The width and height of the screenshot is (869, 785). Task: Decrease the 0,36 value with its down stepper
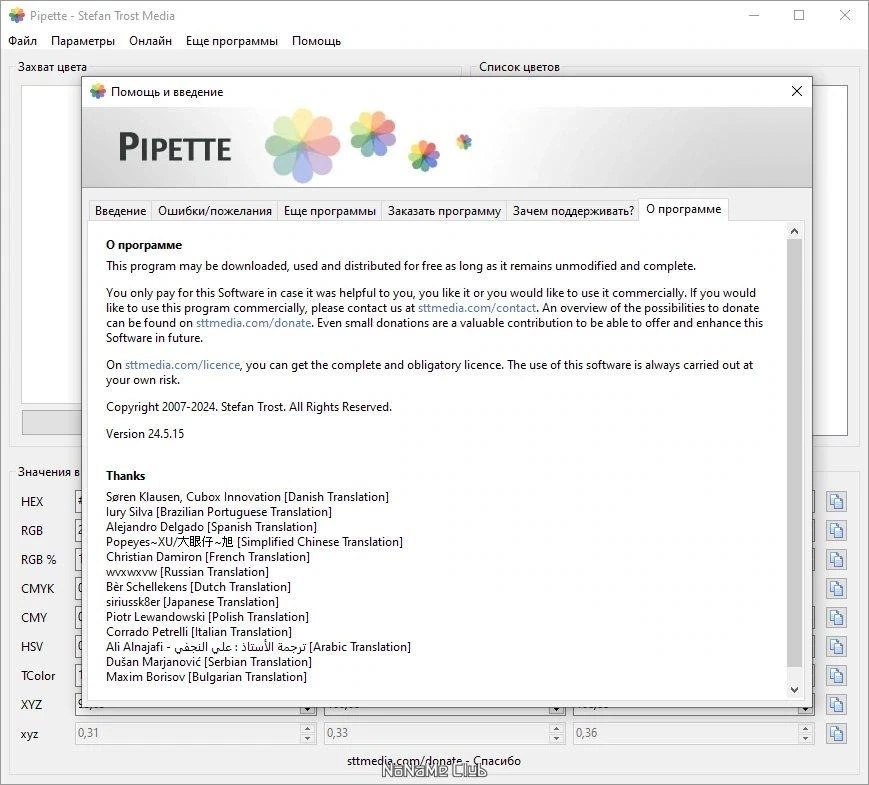click(x=805, y=738)
